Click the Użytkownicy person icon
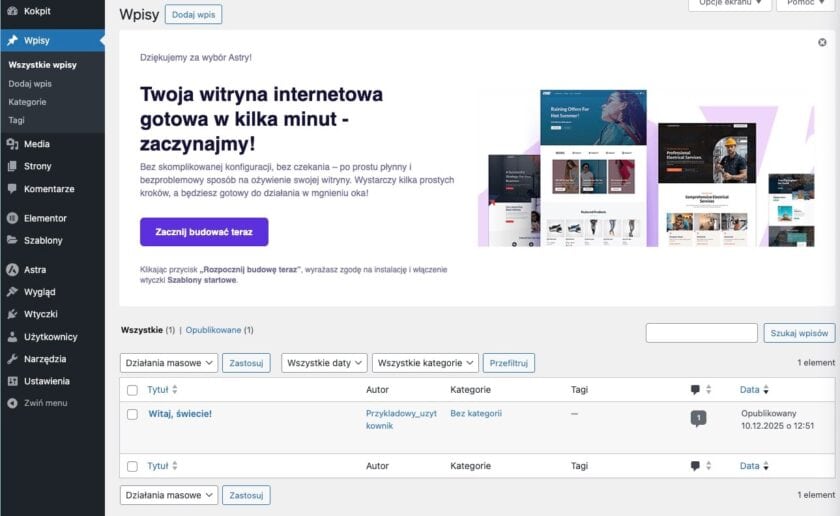Screen dimensions: 840x516 click(12, 336)
